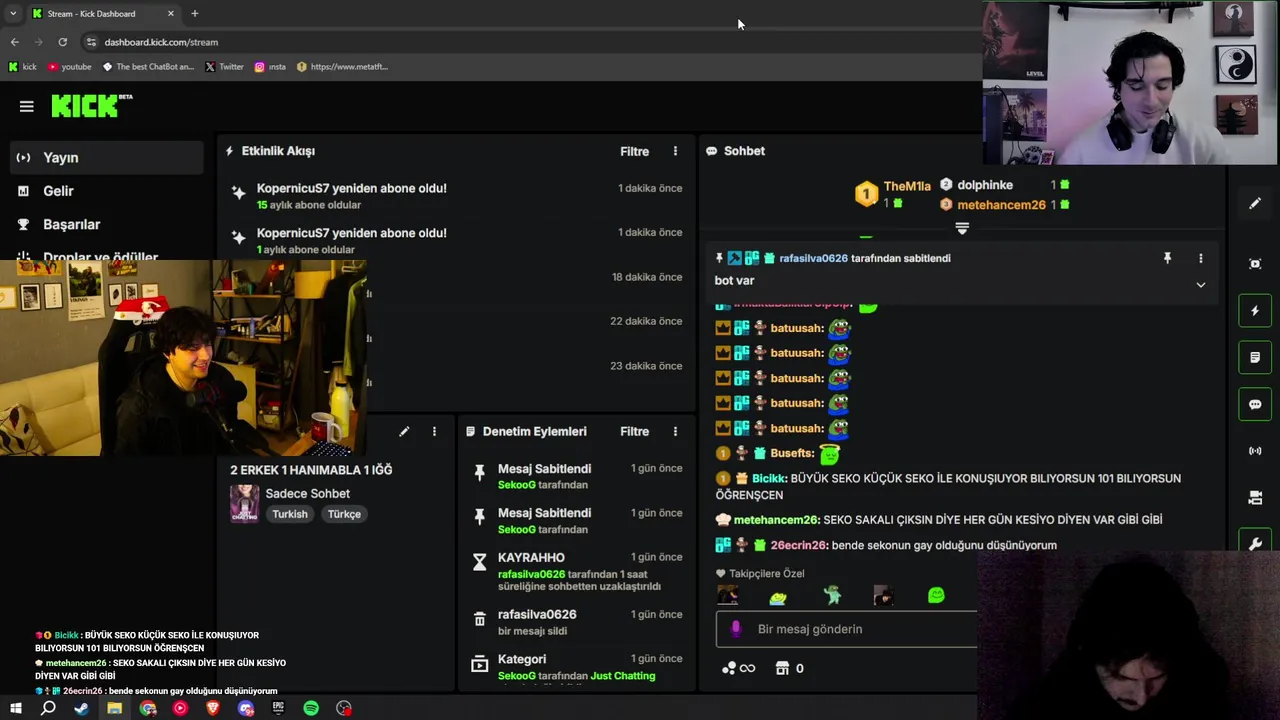The image size is (1280, 720).
Task: Open Spotify from the taskbar
Action: click(311, 708)
